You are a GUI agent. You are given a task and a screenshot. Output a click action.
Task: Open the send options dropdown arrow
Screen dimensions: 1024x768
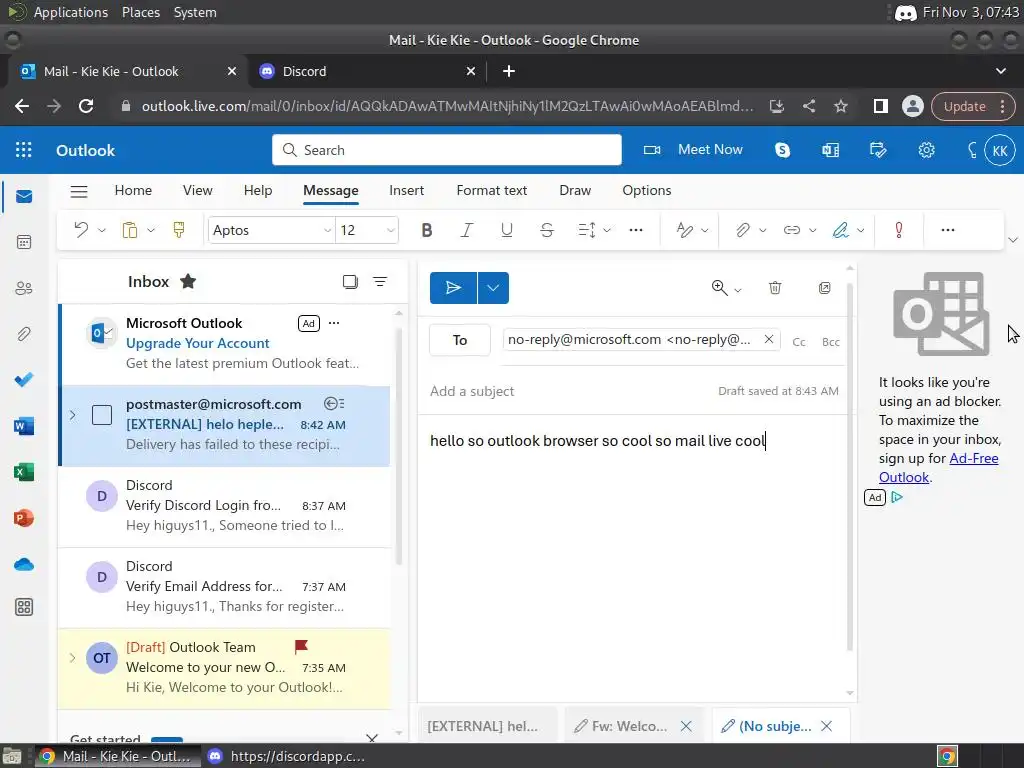pos(493,288)
